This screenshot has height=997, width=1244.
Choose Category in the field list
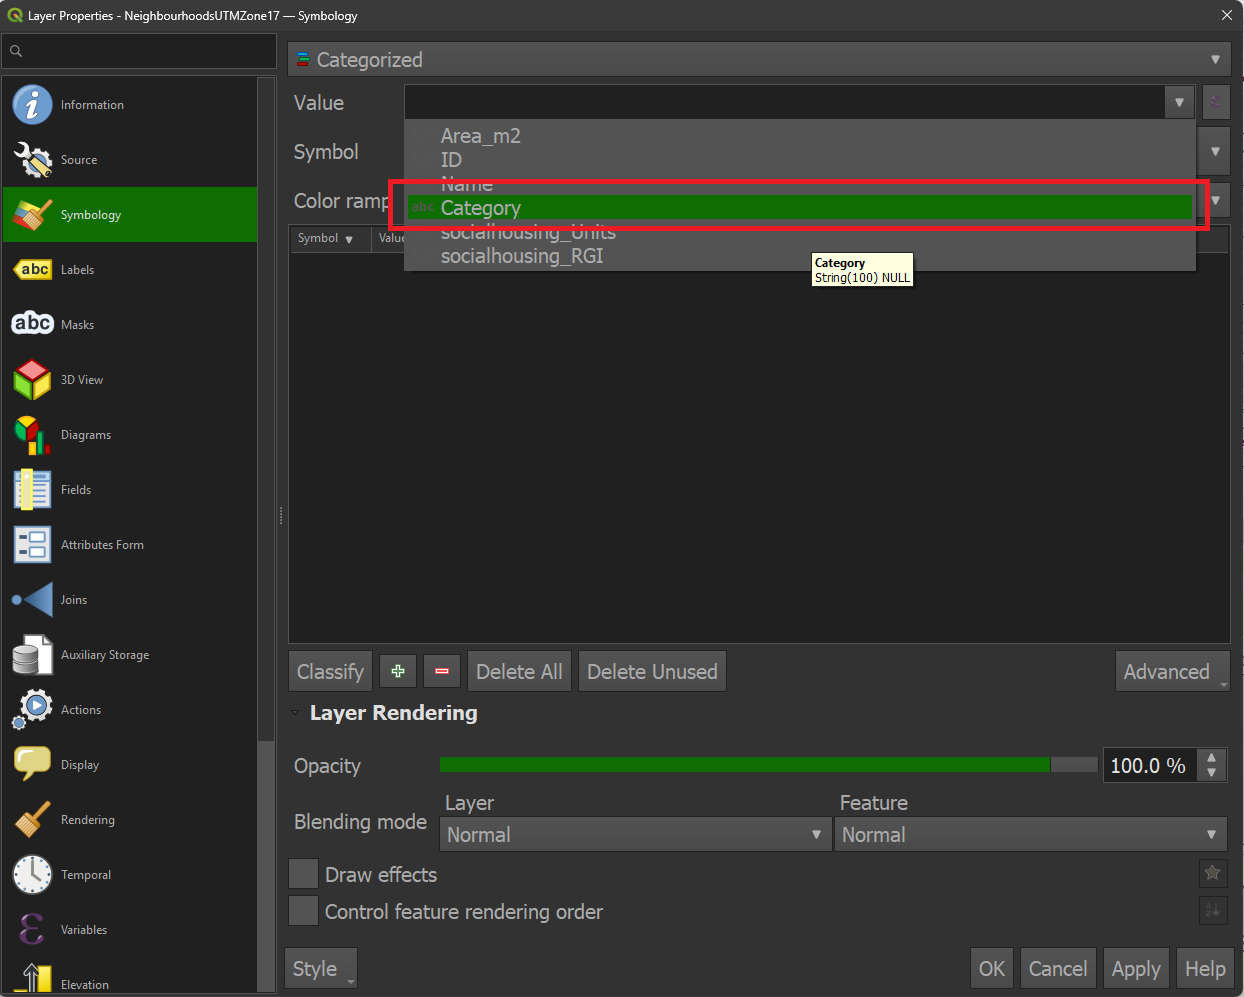(800, 208)
